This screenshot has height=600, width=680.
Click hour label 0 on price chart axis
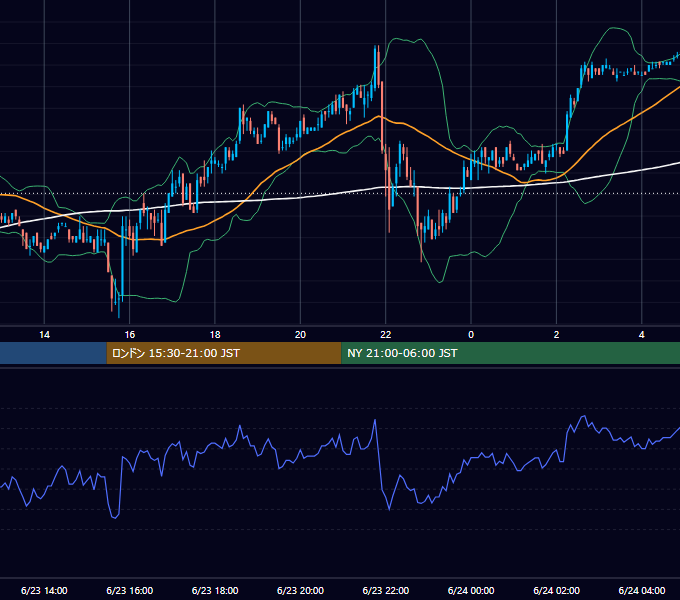pos(471,335)
